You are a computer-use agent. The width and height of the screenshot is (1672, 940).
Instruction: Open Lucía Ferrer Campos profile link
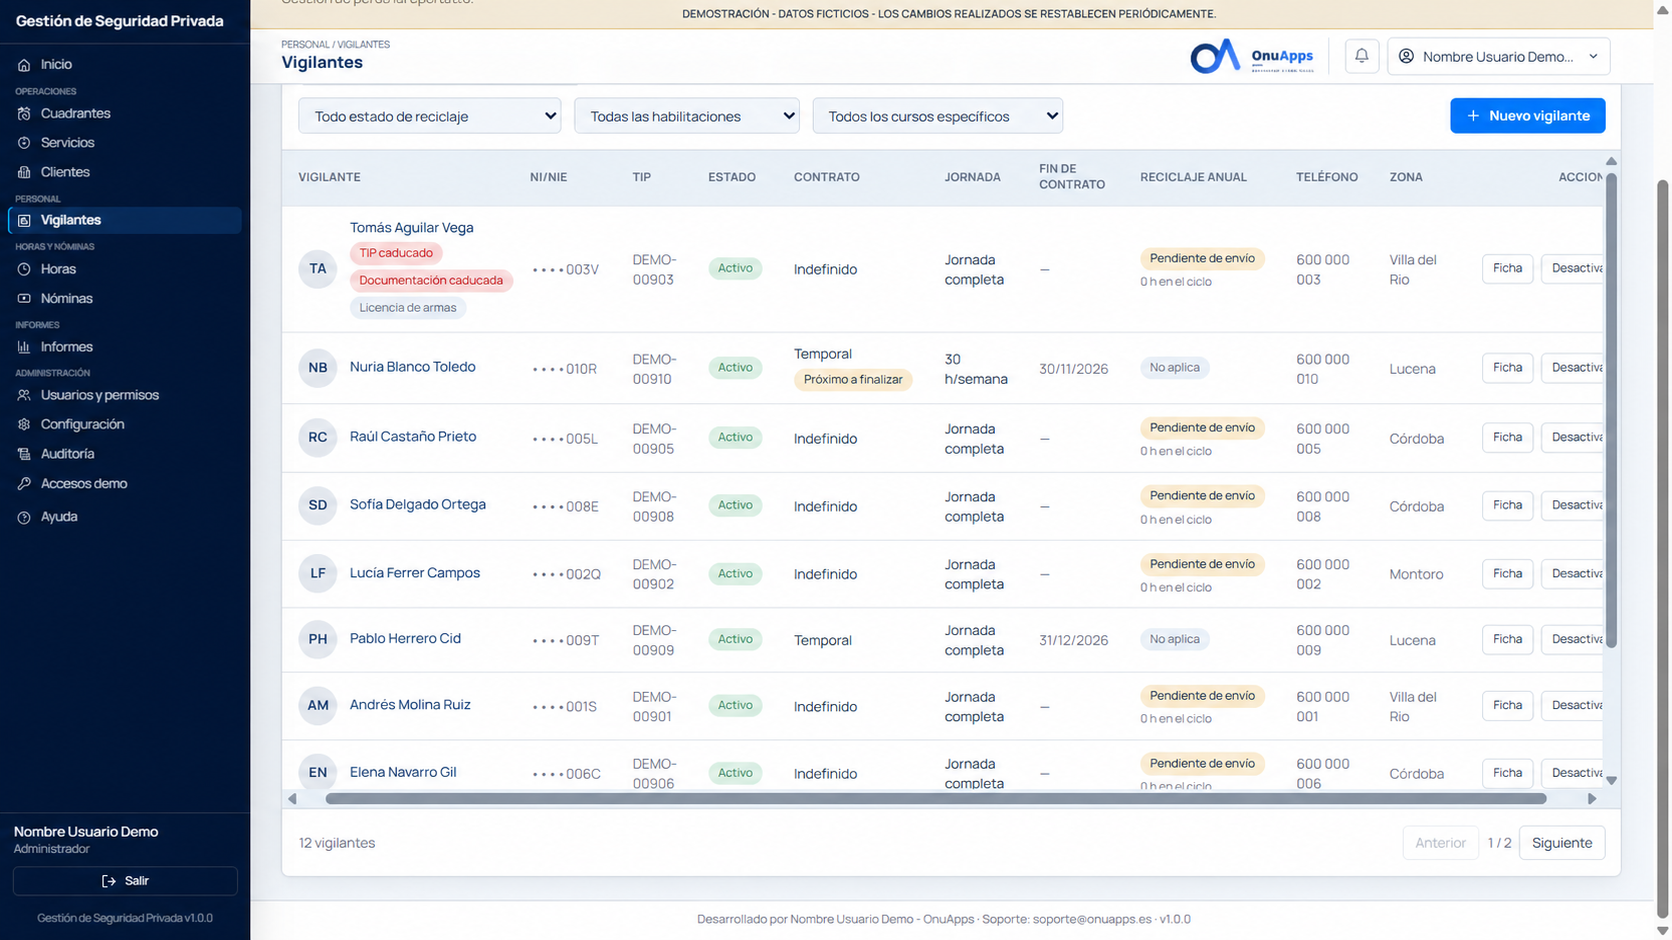(415, 573)
